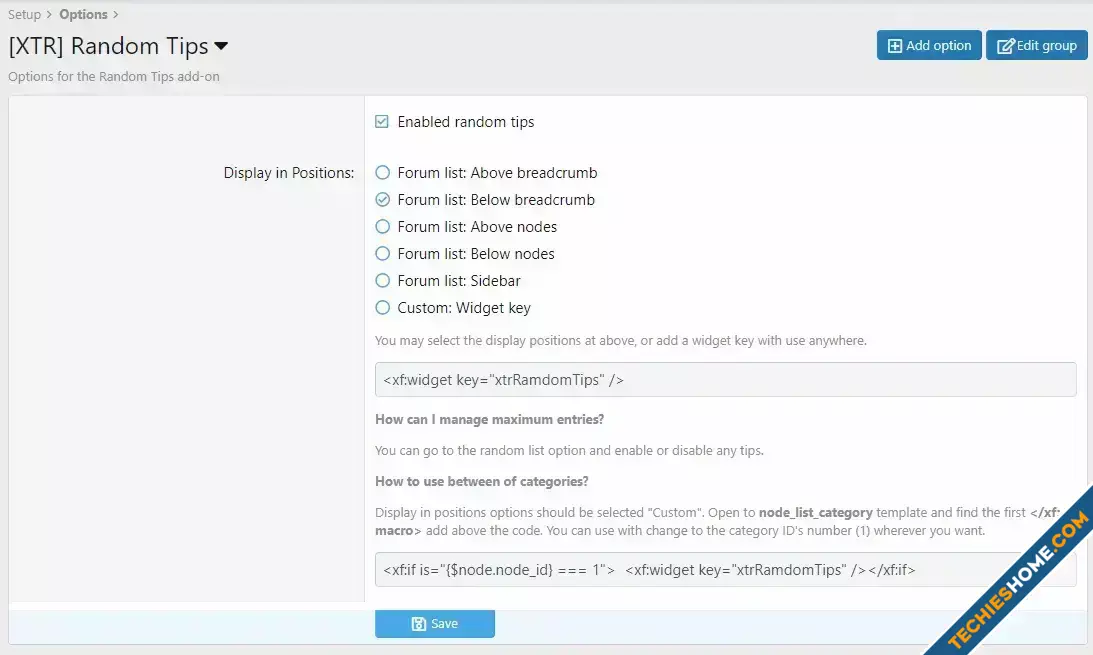Click the Add option button
This screenshot has height=655, width=1093.
(x=929, y=45)
